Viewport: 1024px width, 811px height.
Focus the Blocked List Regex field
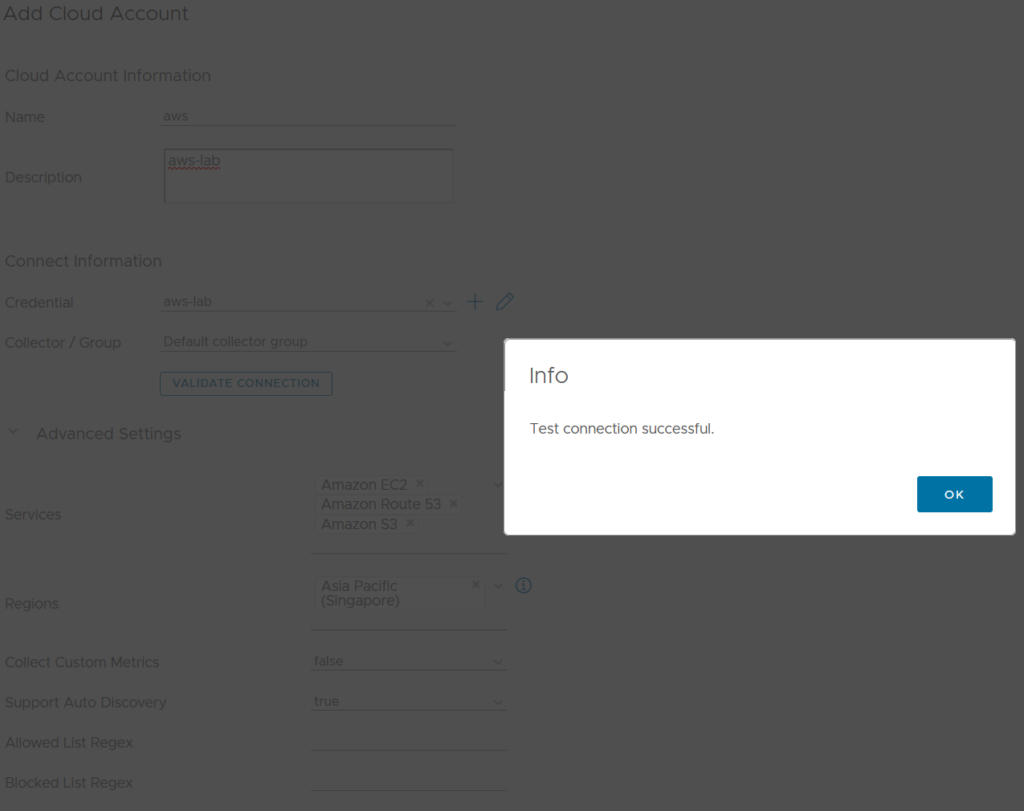[409, 782]
